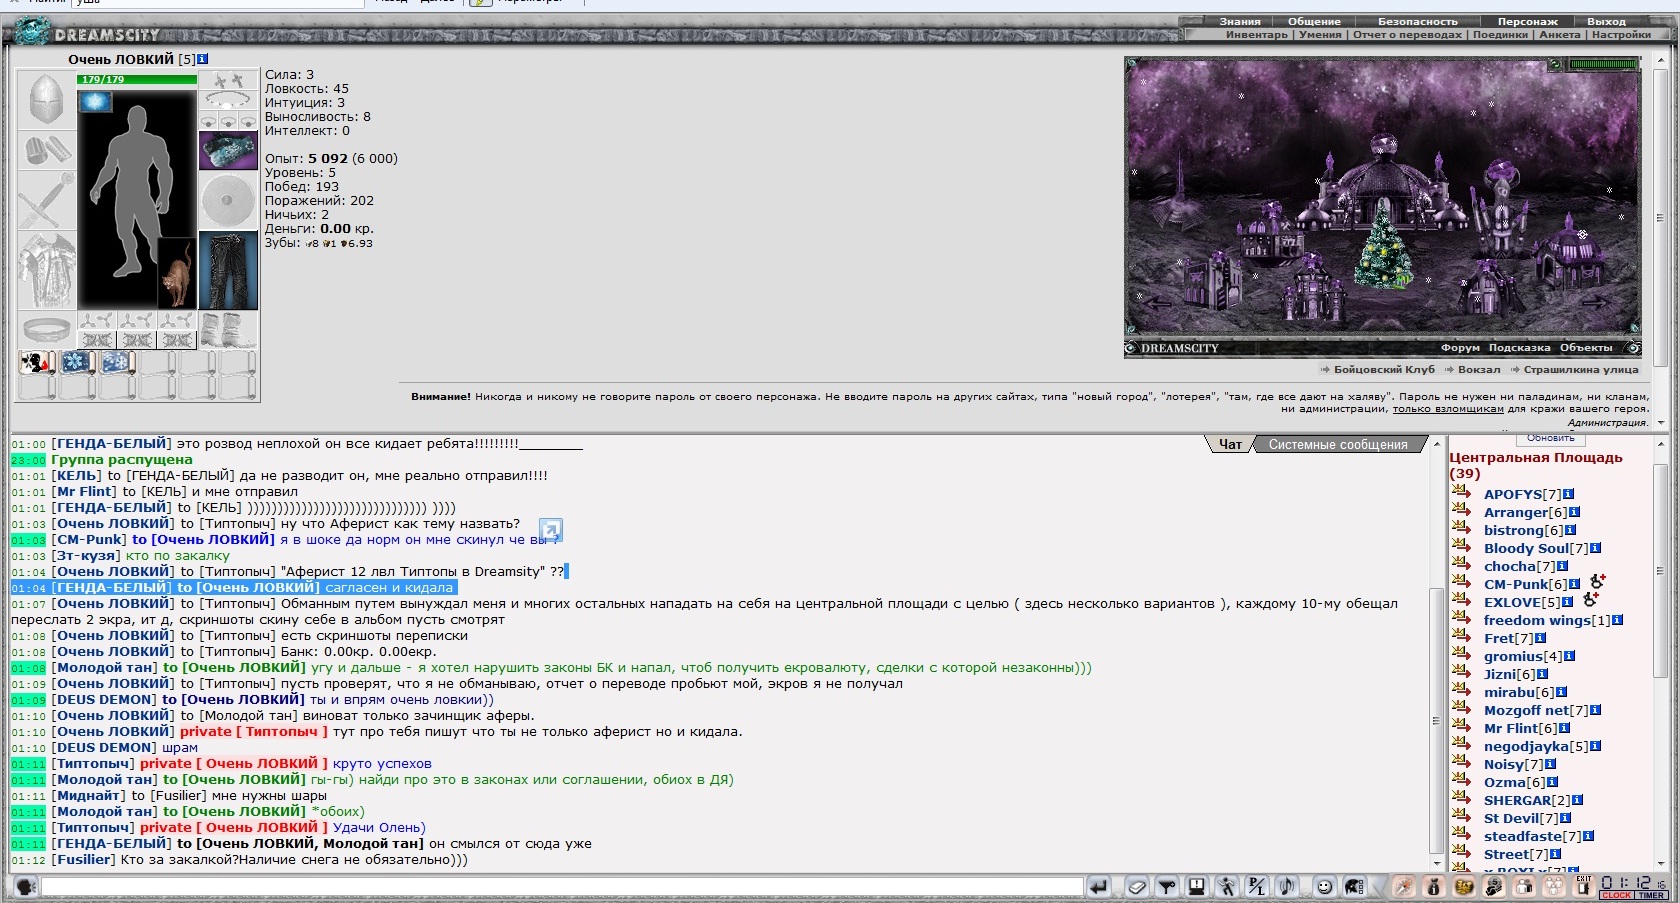This screenshot has height=903, width=1680.
Task: Open the Поединки link
Action: pyautogui.click(x=1500, y=34)
